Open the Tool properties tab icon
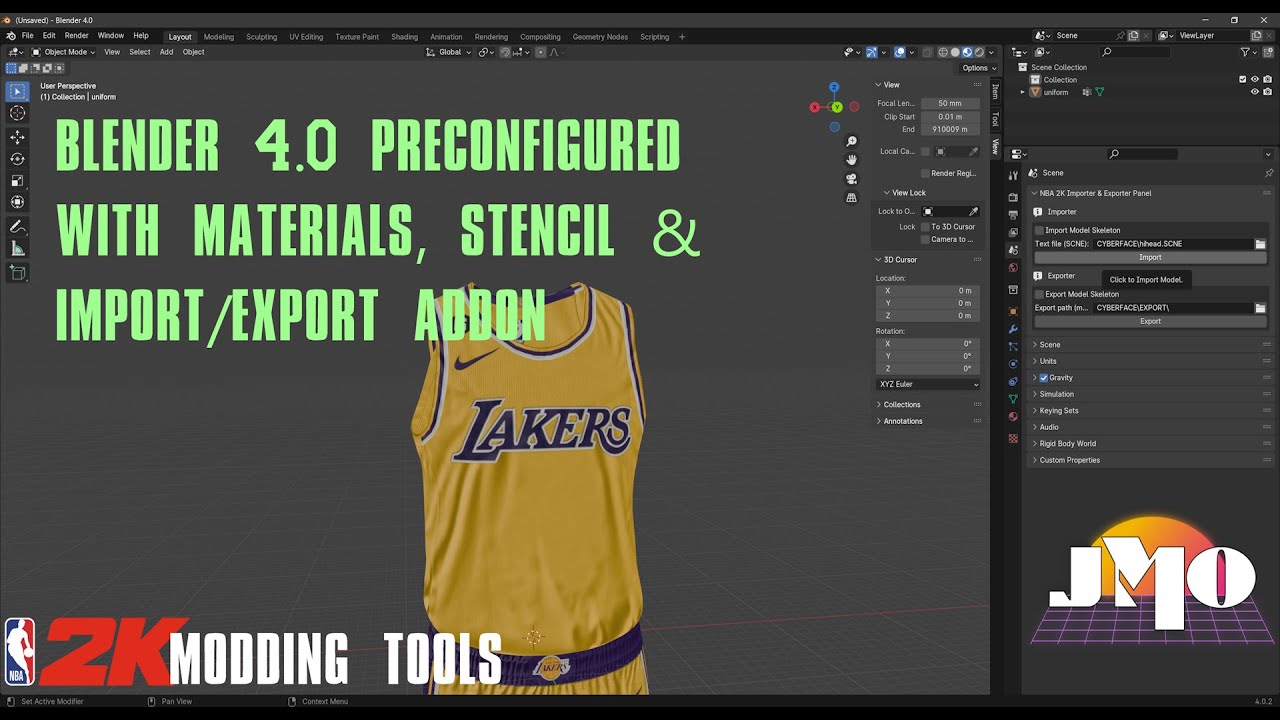This screenshot has height=720, width=1280. coord(1013,178)
